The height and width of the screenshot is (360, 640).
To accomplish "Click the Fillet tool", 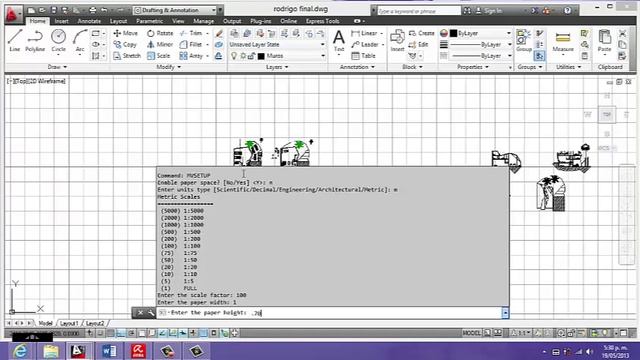I will click(191, 44).
